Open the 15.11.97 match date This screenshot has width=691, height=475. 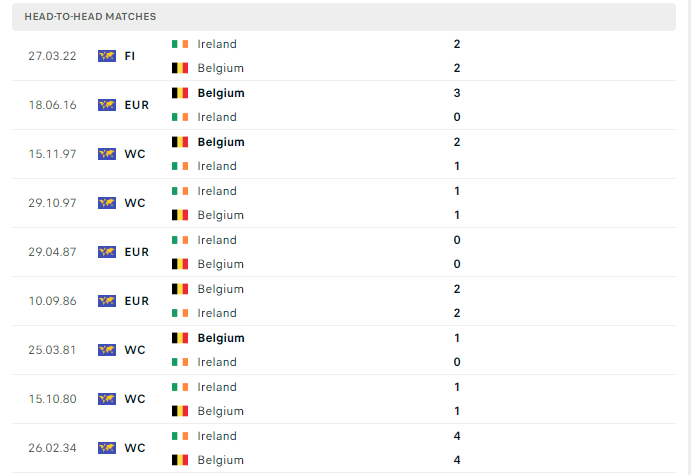pyautogui.click(x=52, y=154)
